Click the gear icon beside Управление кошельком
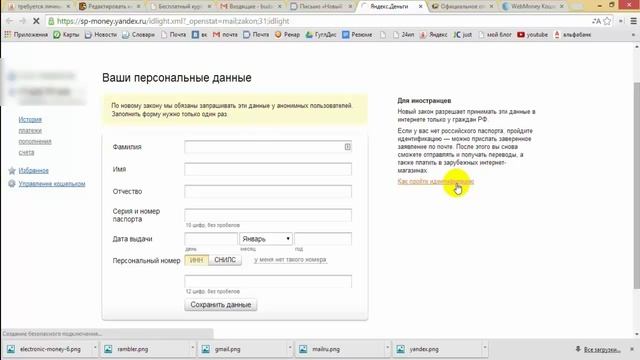The height and width of the screenshot is (360, 640). coord(12,184)
